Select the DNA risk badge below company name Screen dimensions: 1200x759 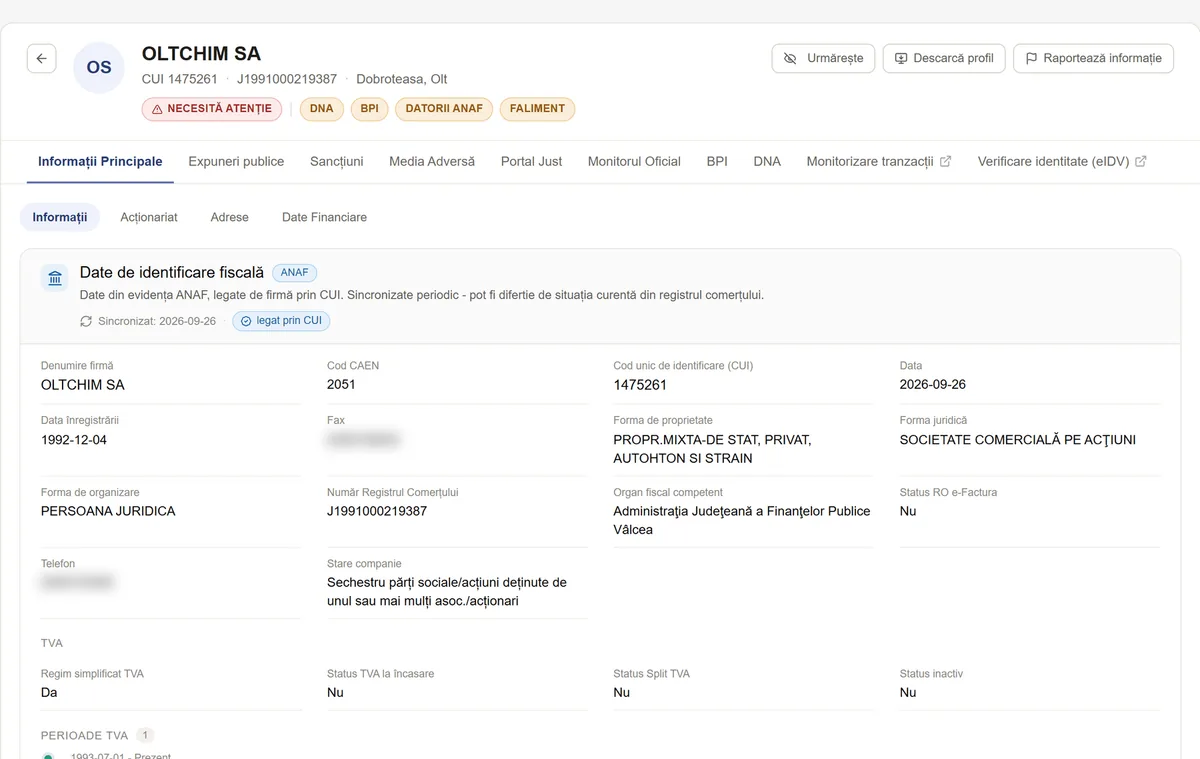click(x=322, y=109)
